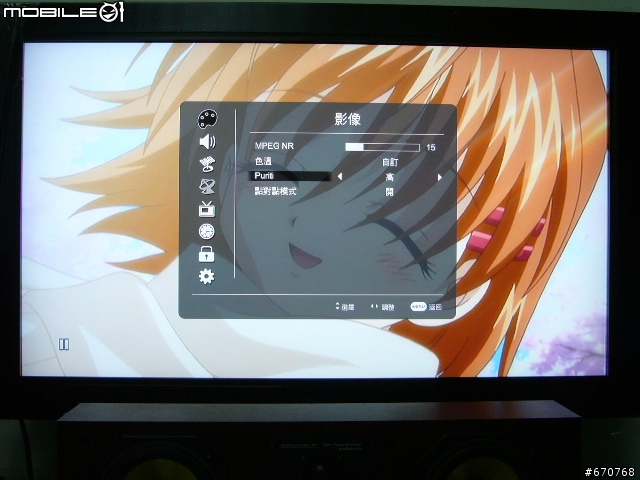Open the Sound speaker settings icon
Viewport: 640px width, 480px height.
207,142
